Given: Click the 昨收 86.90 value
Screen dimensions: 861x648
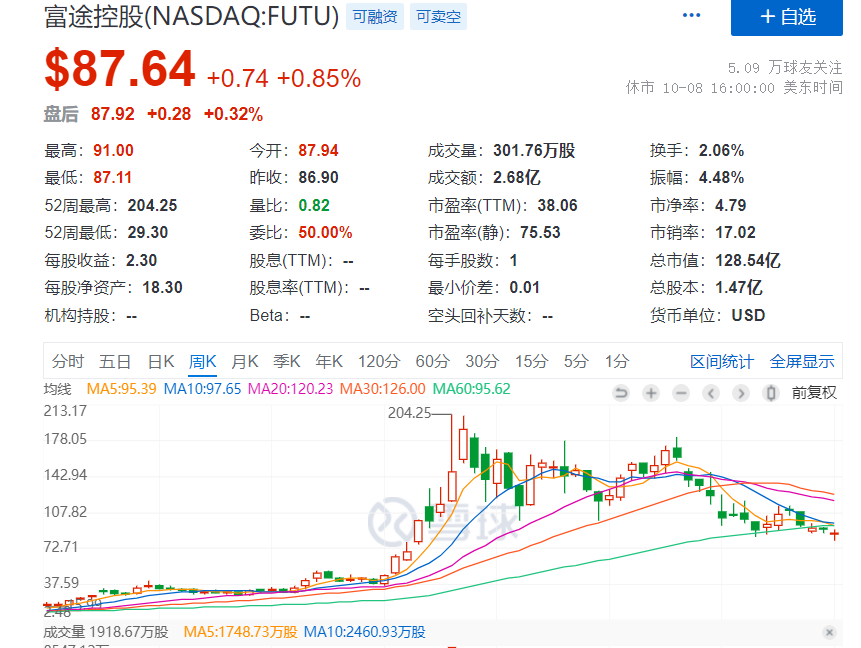Looking at the screenshot, I should 318,177.
